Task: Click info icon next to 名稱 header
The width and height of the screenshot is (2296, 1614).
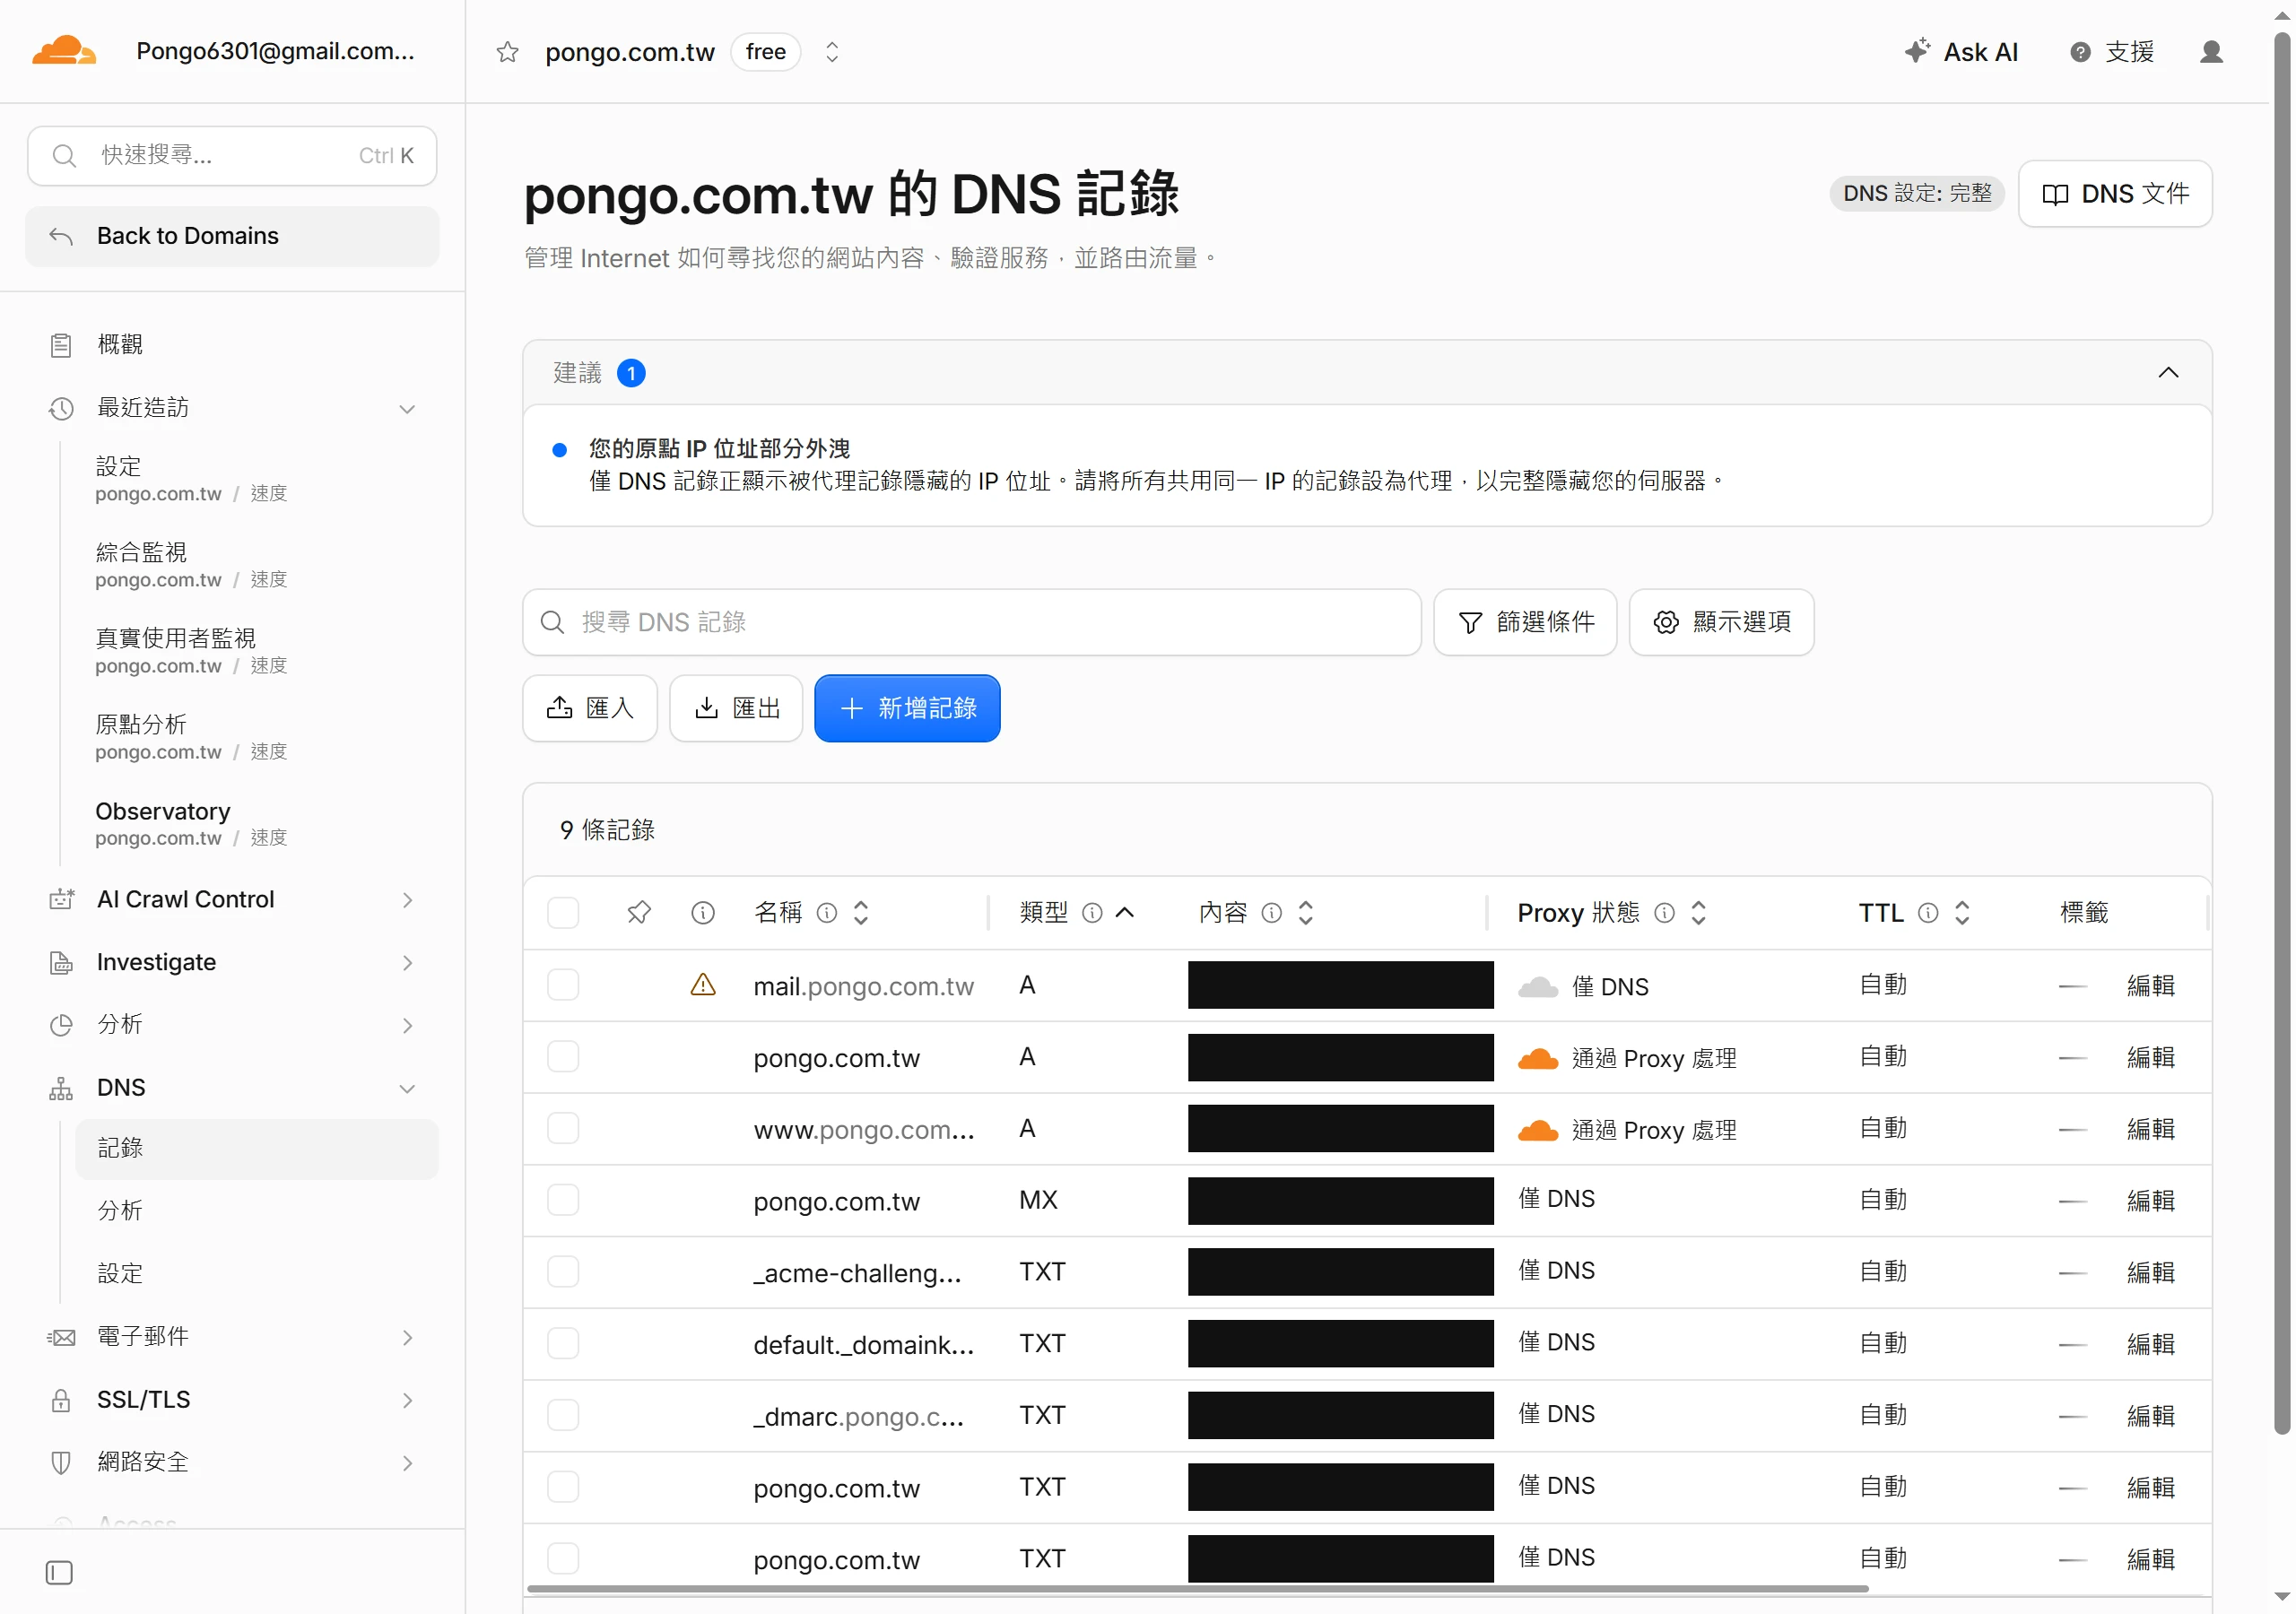Action: pyautogui.click(x=827, y=912)
